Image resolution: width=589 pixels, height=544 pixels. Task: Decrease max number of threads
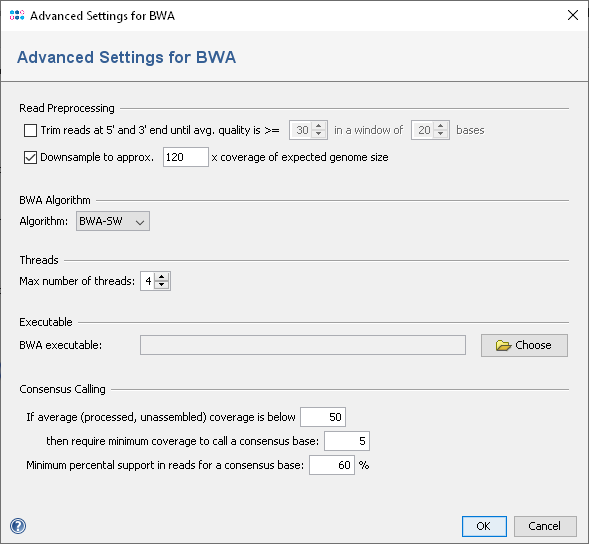click(162, 285)
